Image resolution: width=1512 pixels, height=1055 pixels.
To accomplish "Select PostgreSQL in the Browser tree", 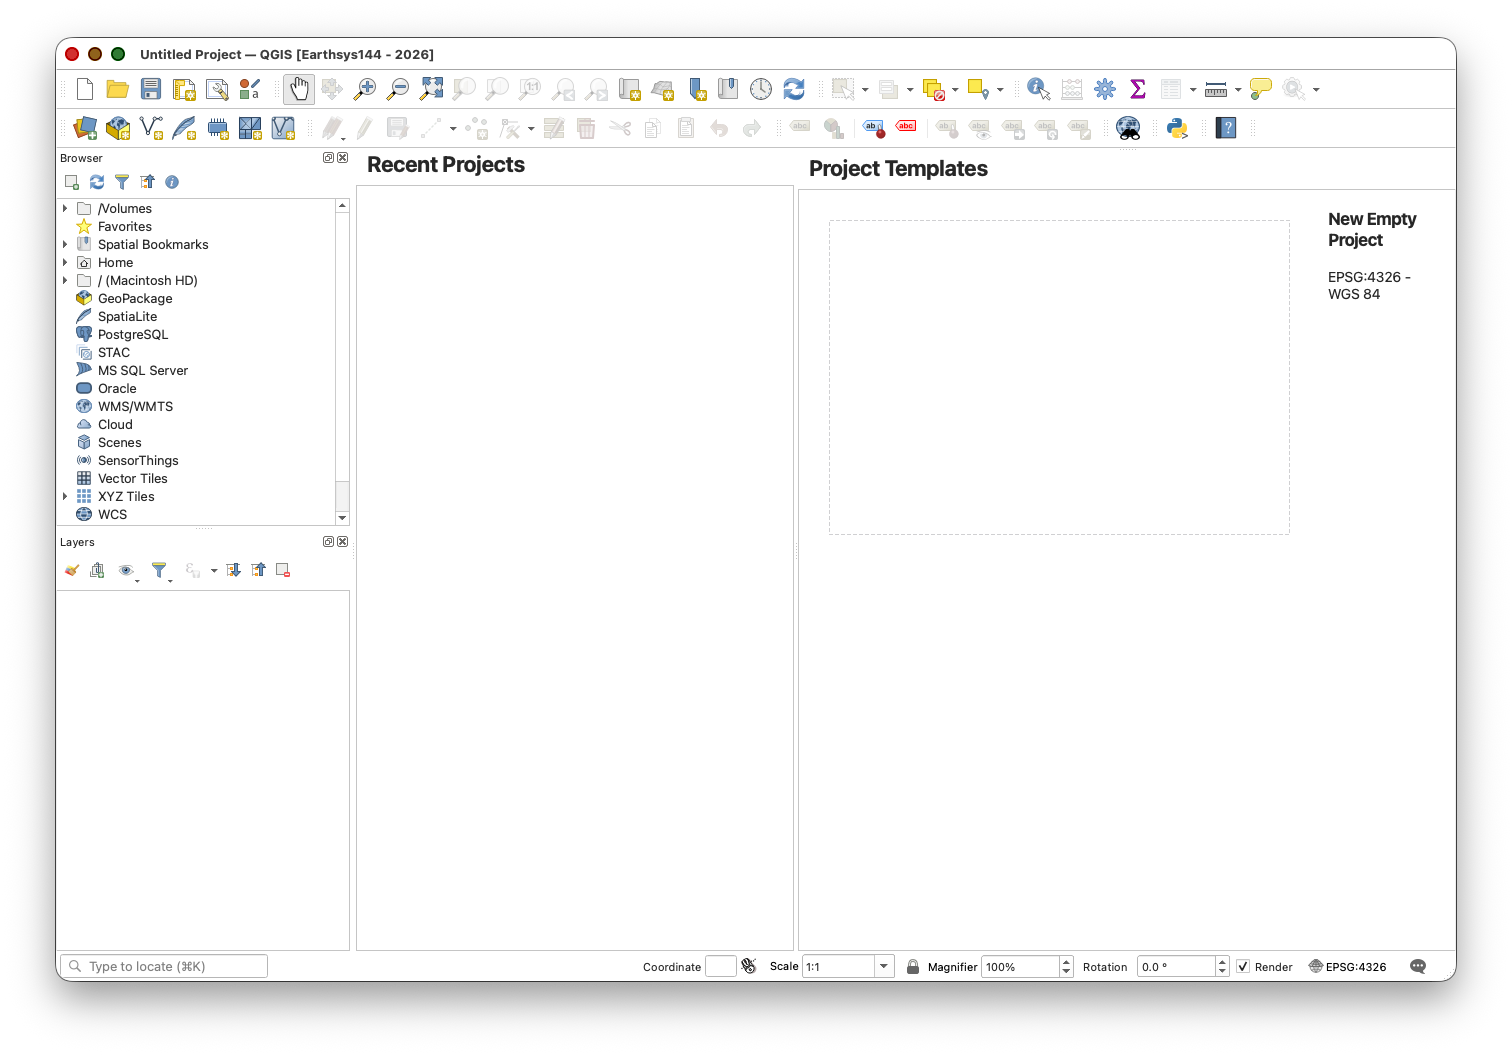I will pos(132,335).
